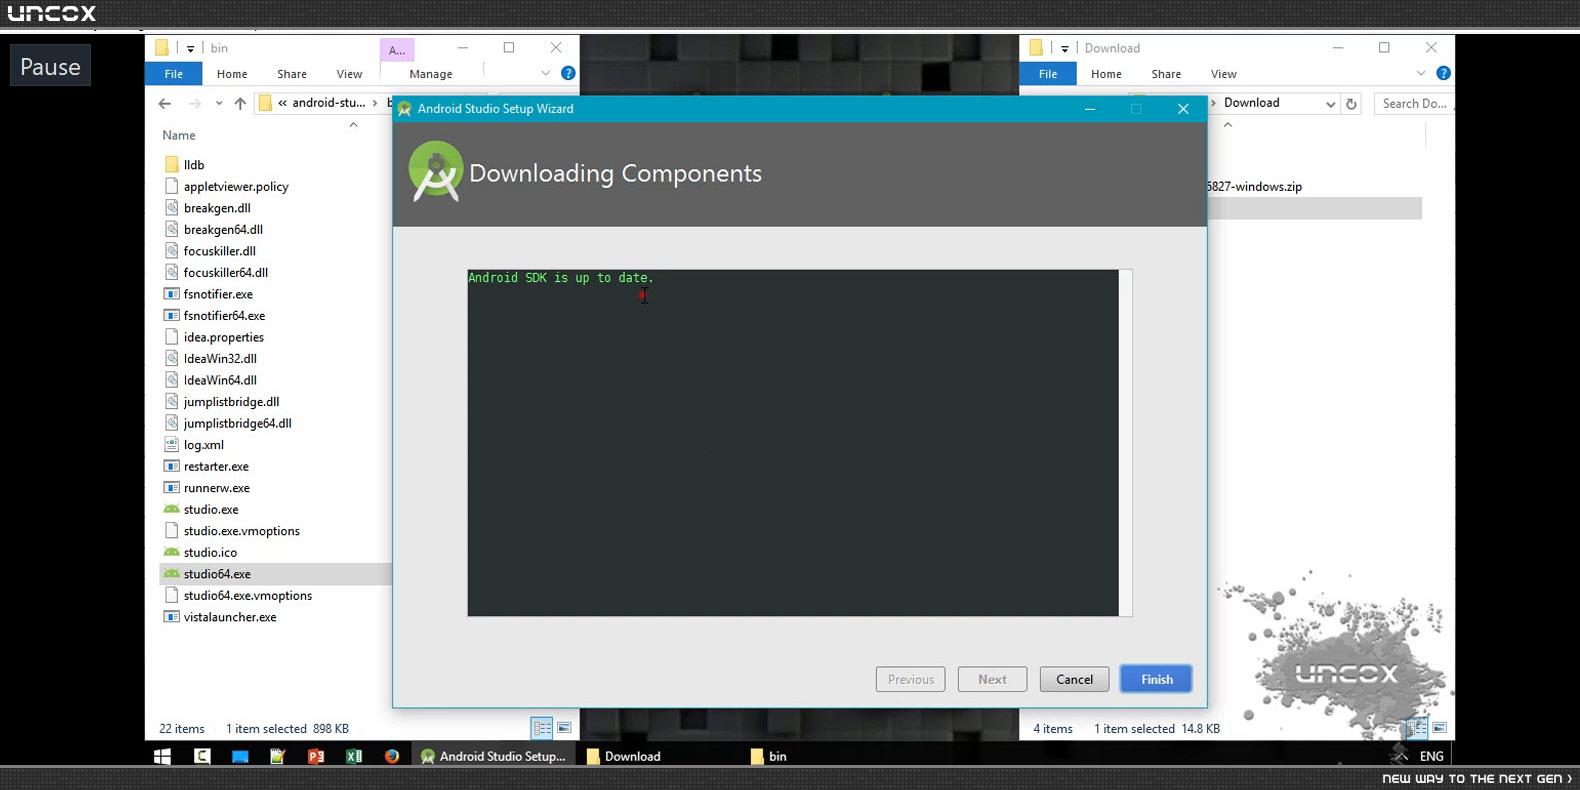Screen dimensions: 1580x790
Task: Click the Setup Wizard console scrollbar
Action: pyautogui.click(x=1126, y=443)
